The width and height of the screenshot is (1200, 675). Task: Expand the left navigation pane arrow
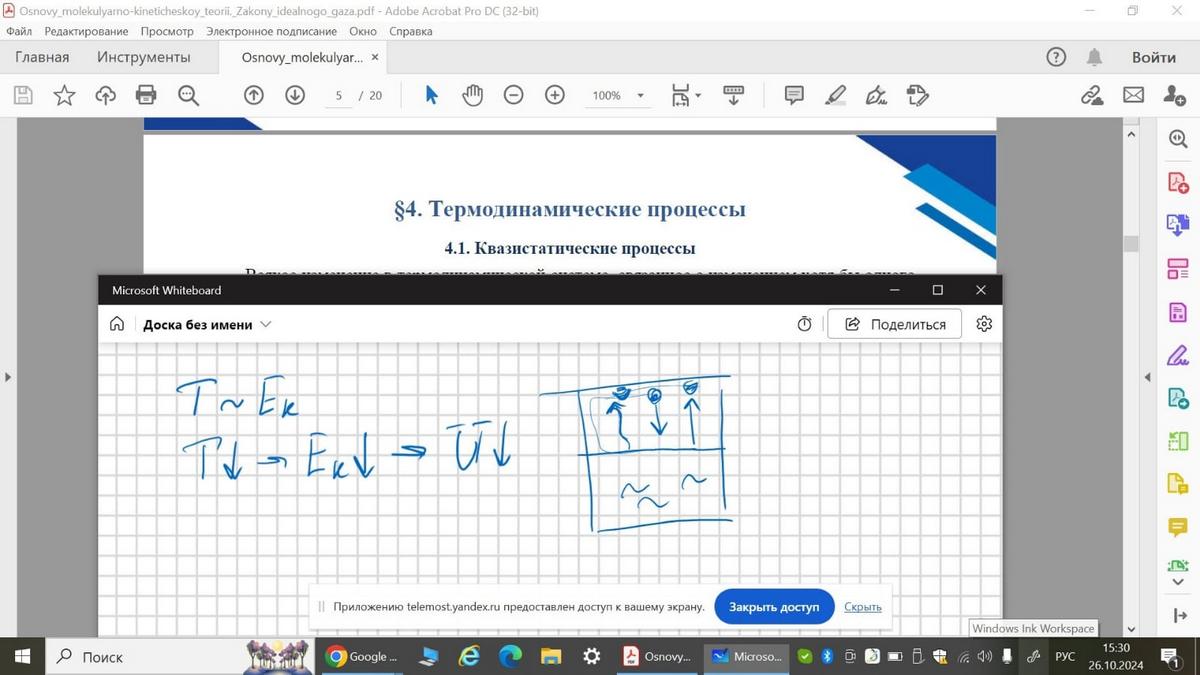coord(8,377)
